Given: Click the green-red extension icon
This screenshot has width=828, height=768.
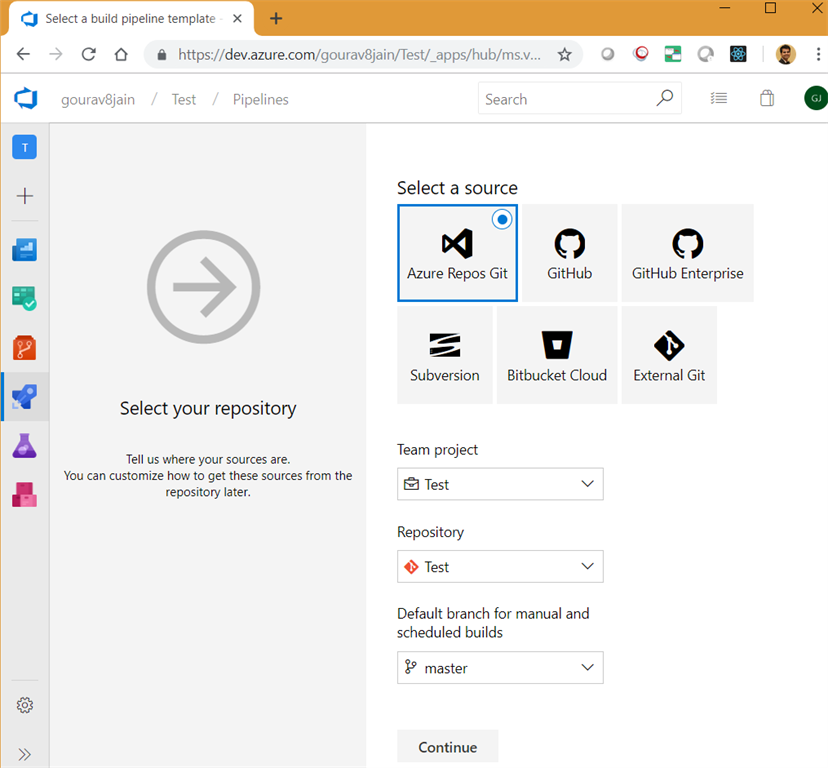Looking at the screenshot, I should [x=672, y=54].
